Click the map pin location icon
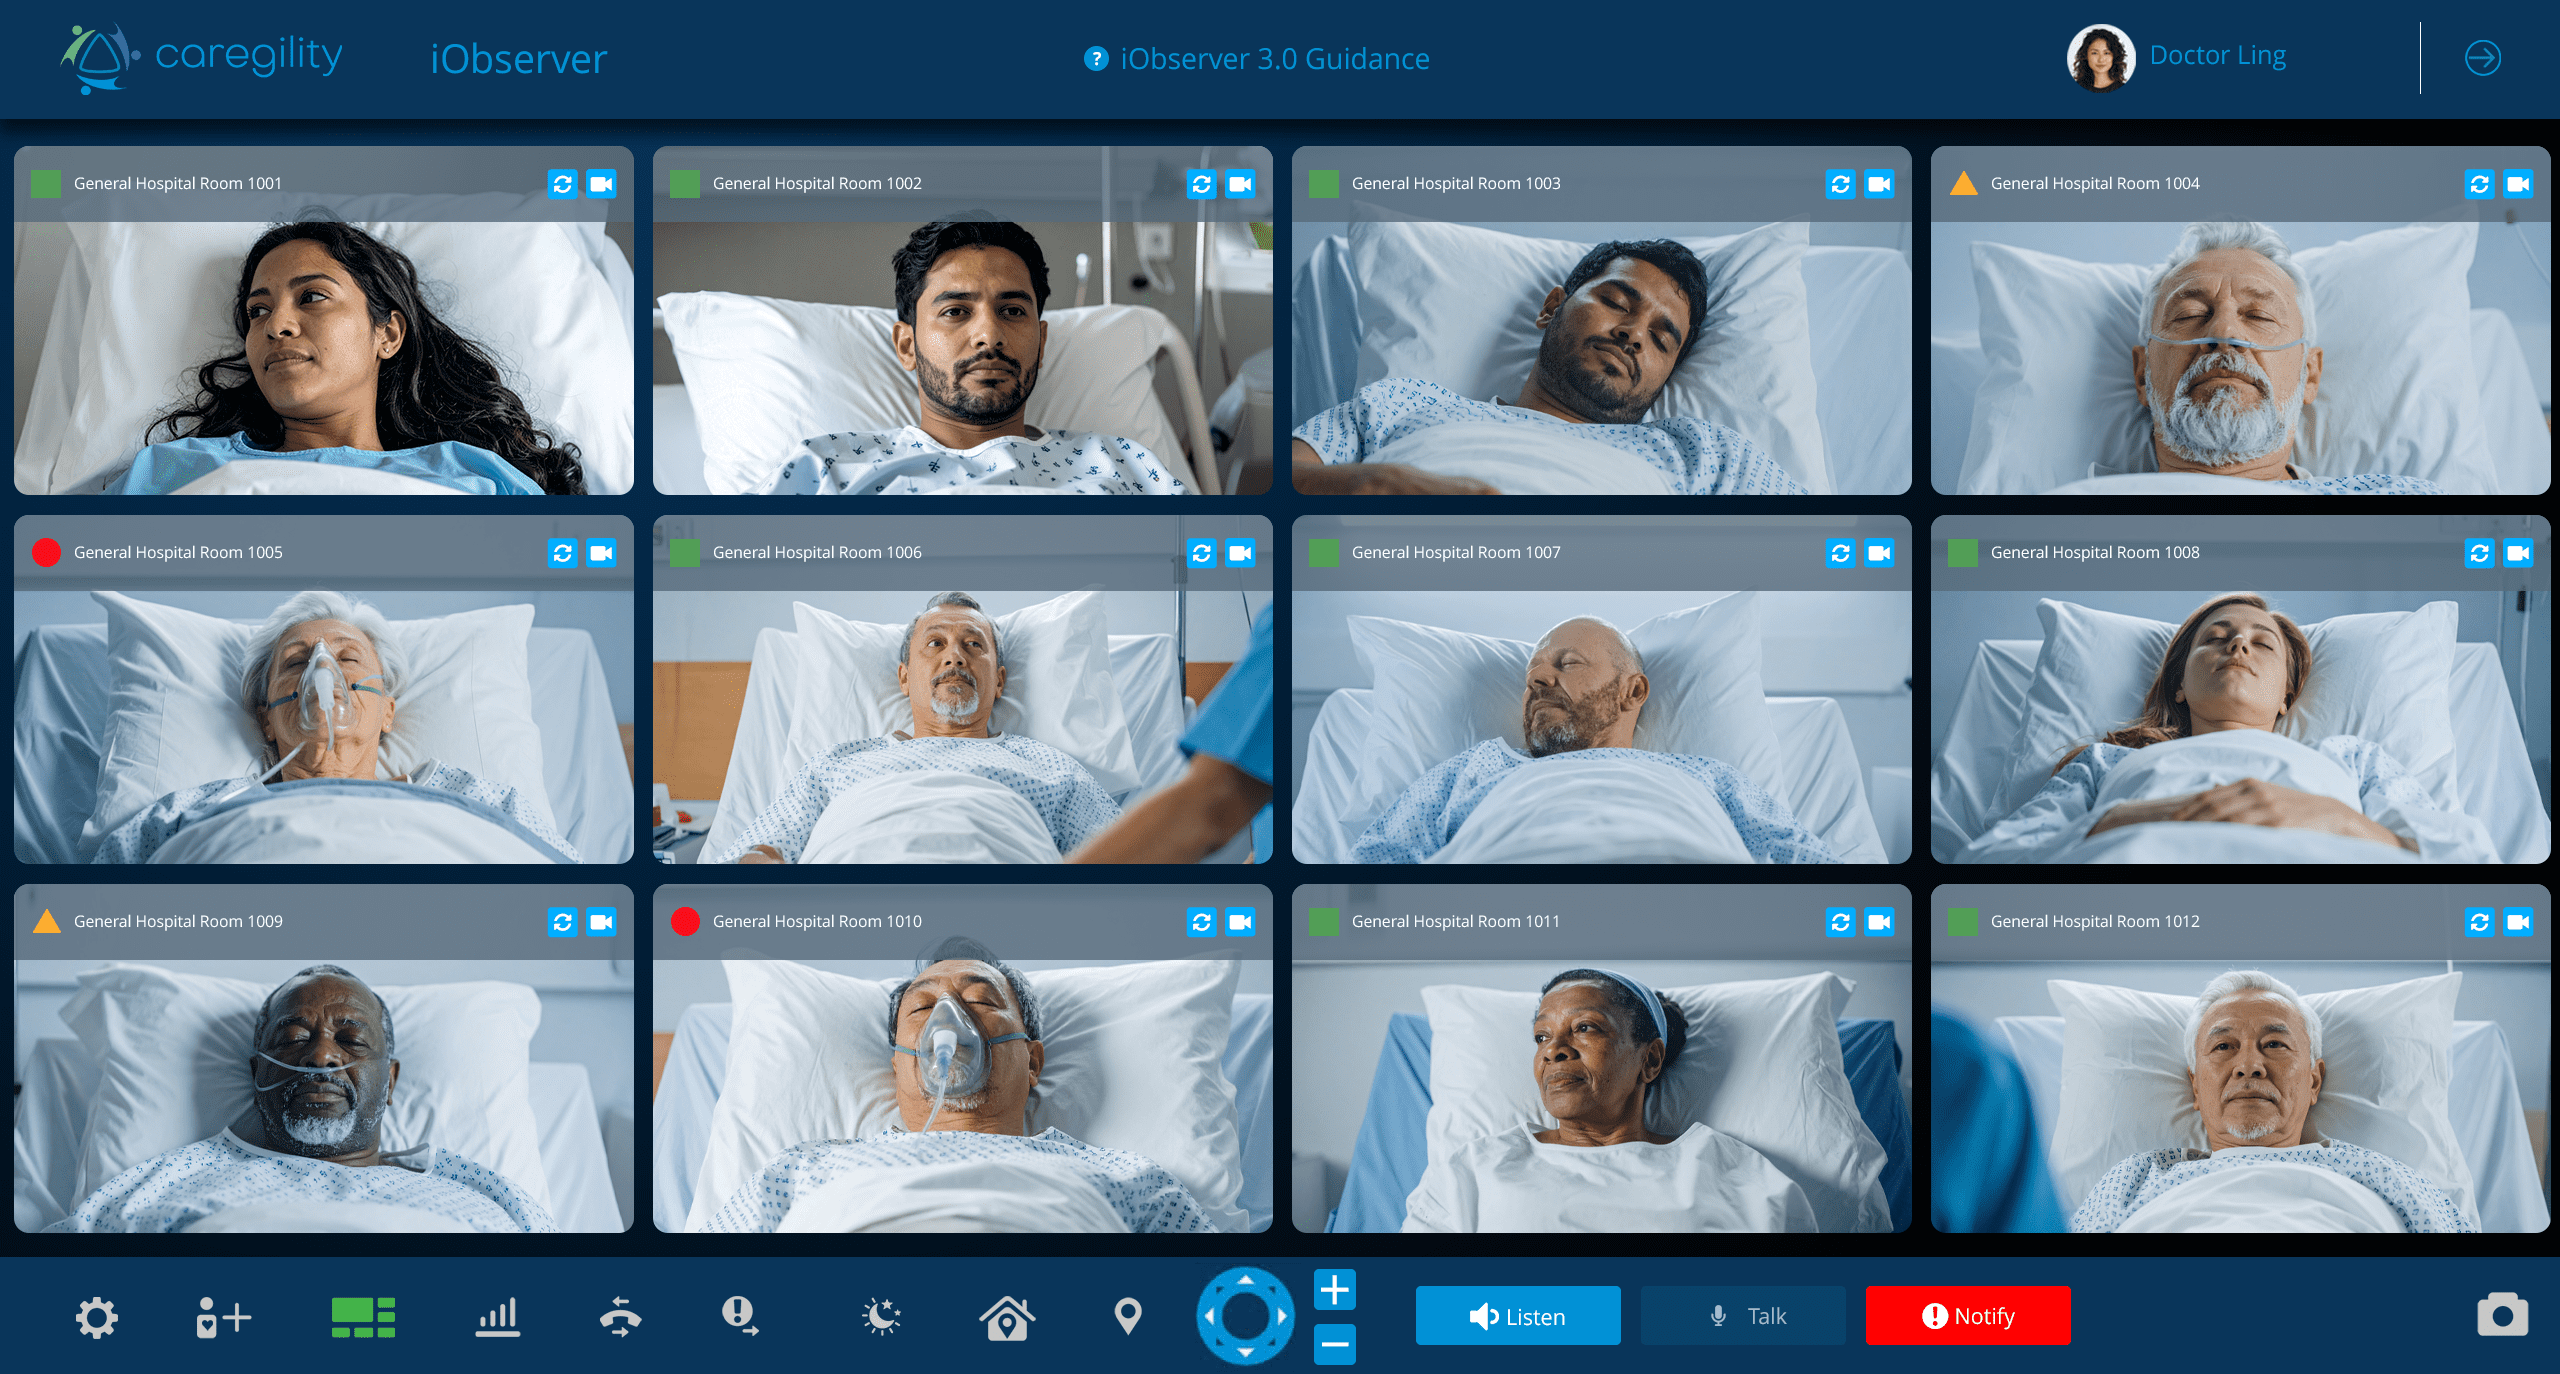Image resolution: width=2560 pixels, height=1374 pixels. [1128, 1317]
